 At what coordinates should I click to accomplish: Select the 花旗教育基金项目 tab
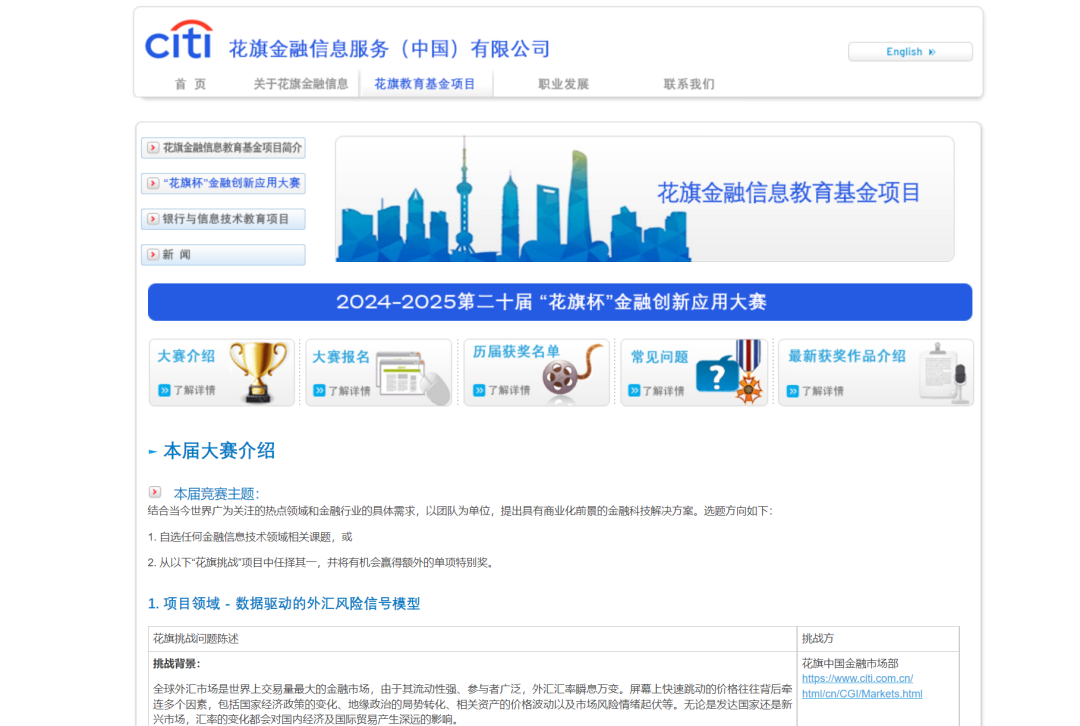pos(425,84)
